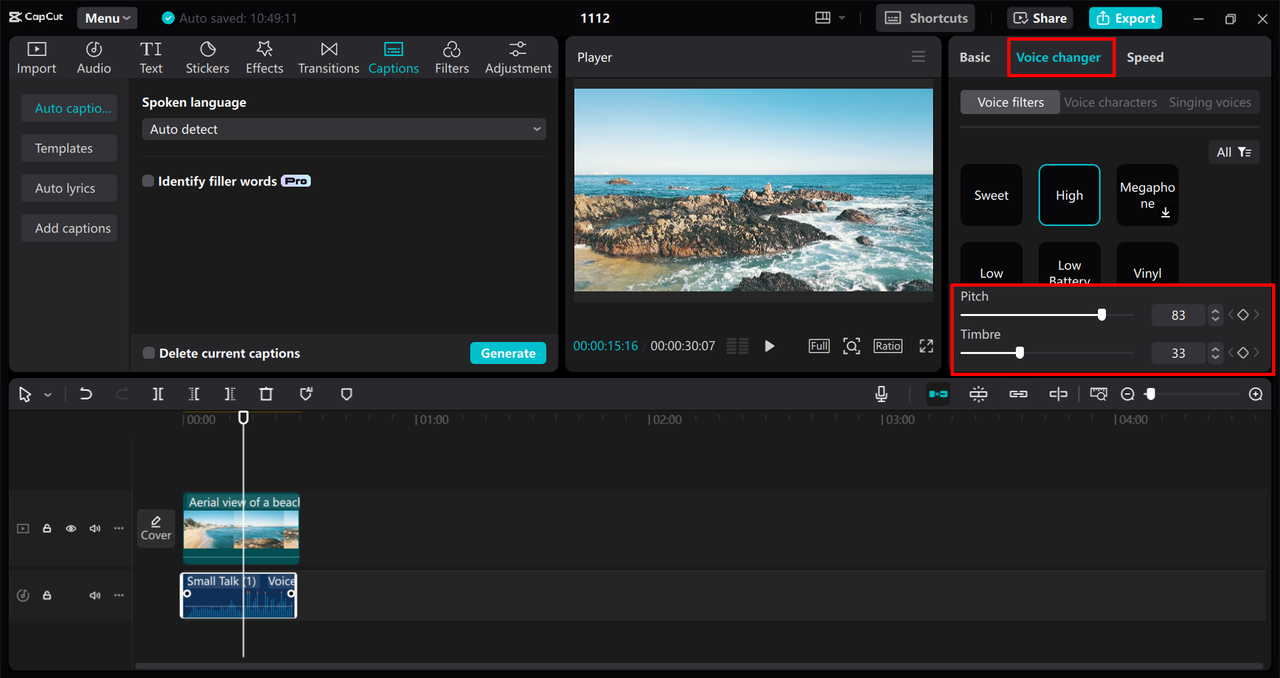Open more options for the video track
Viewport: 1280px width, 678px height.
(119, 528)
